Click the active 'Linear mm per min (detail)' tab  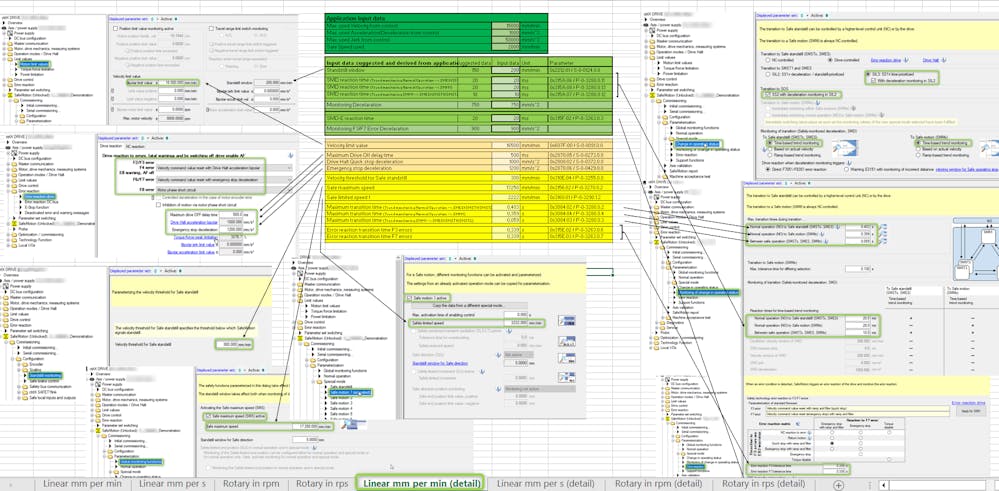coord(420,483)
